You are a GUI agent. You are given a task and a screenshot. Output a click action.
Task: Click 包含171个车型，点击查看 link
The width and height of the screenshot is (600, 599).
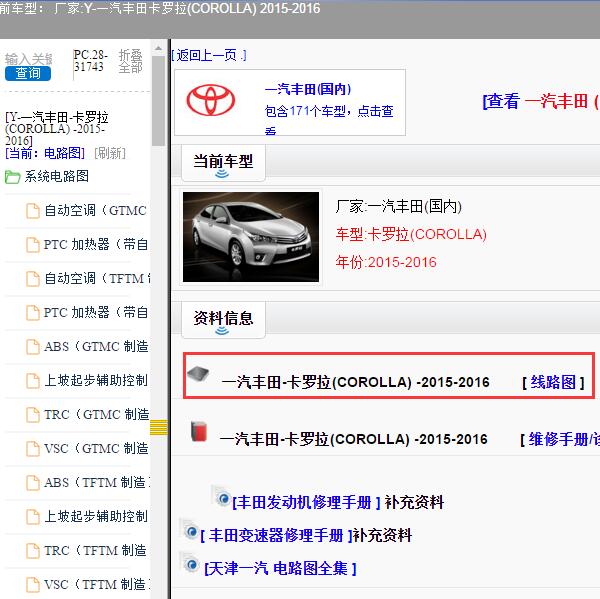(x=329, y=120)
